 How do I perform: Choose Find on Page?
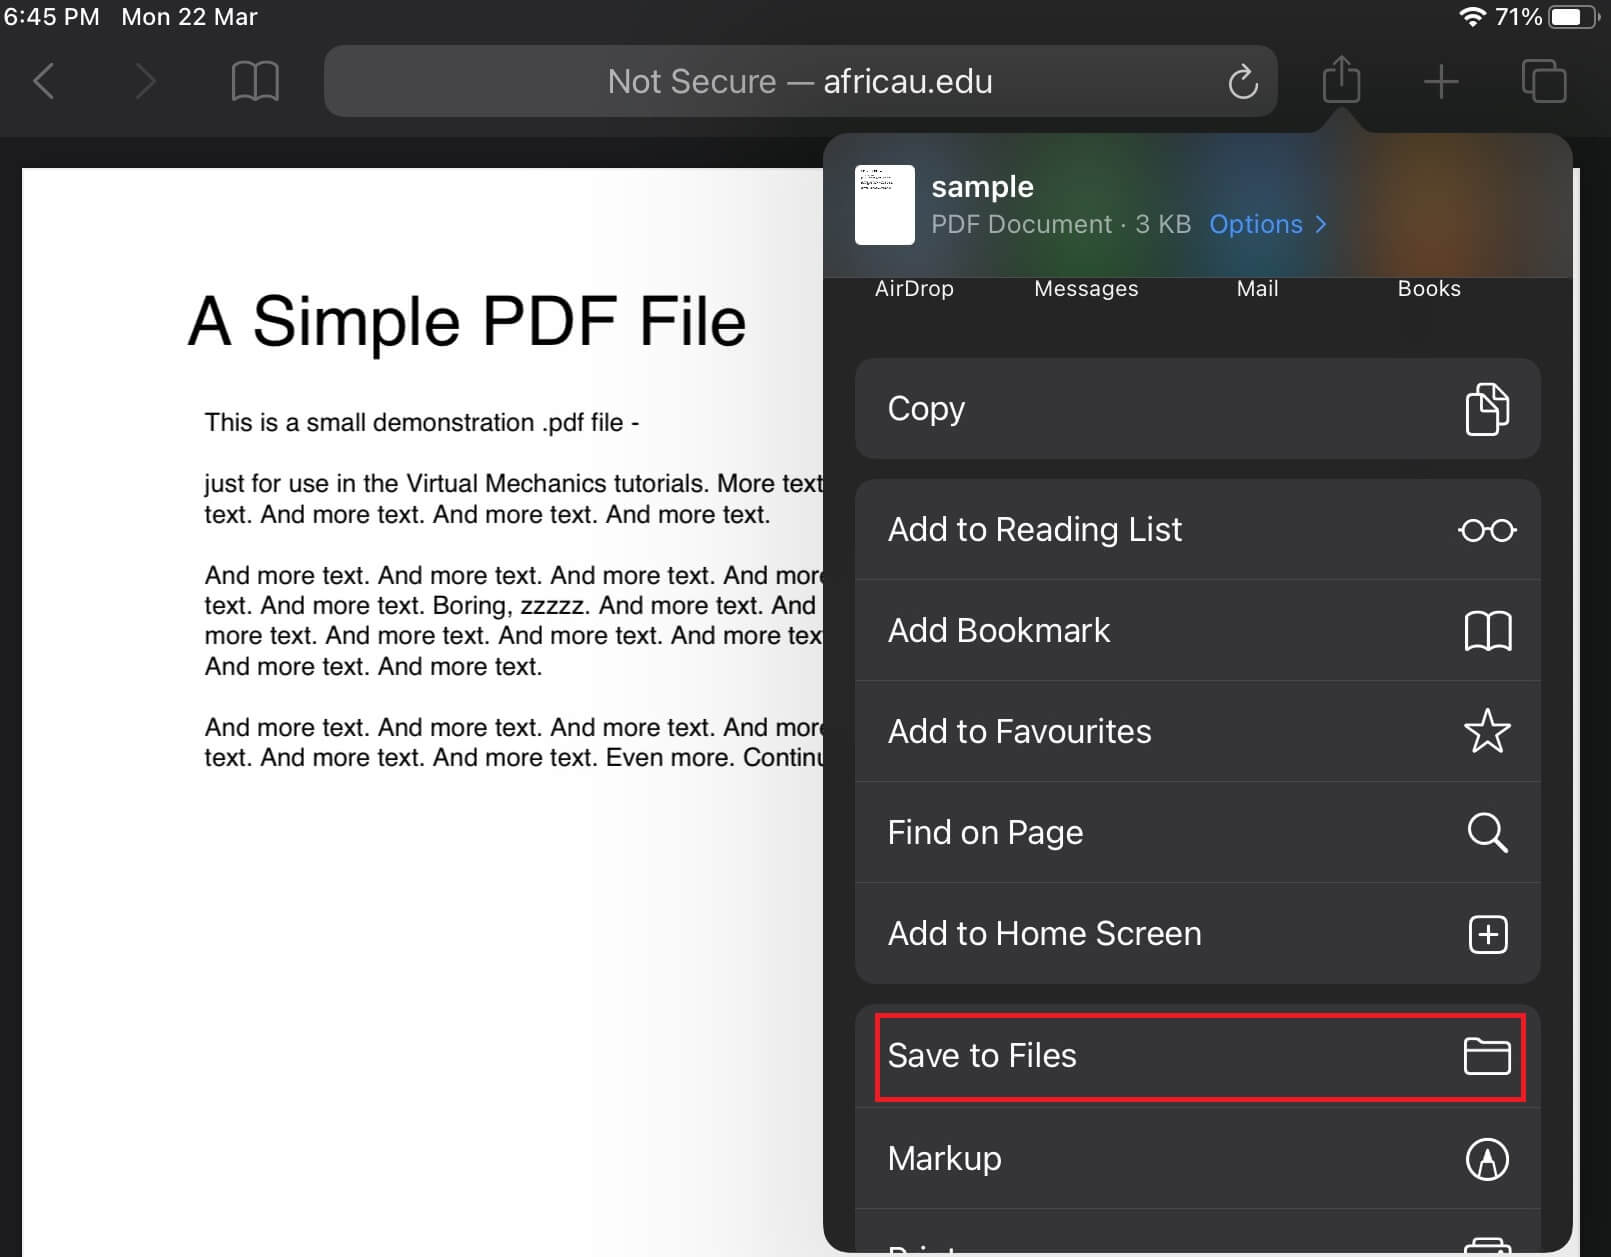1197,832
